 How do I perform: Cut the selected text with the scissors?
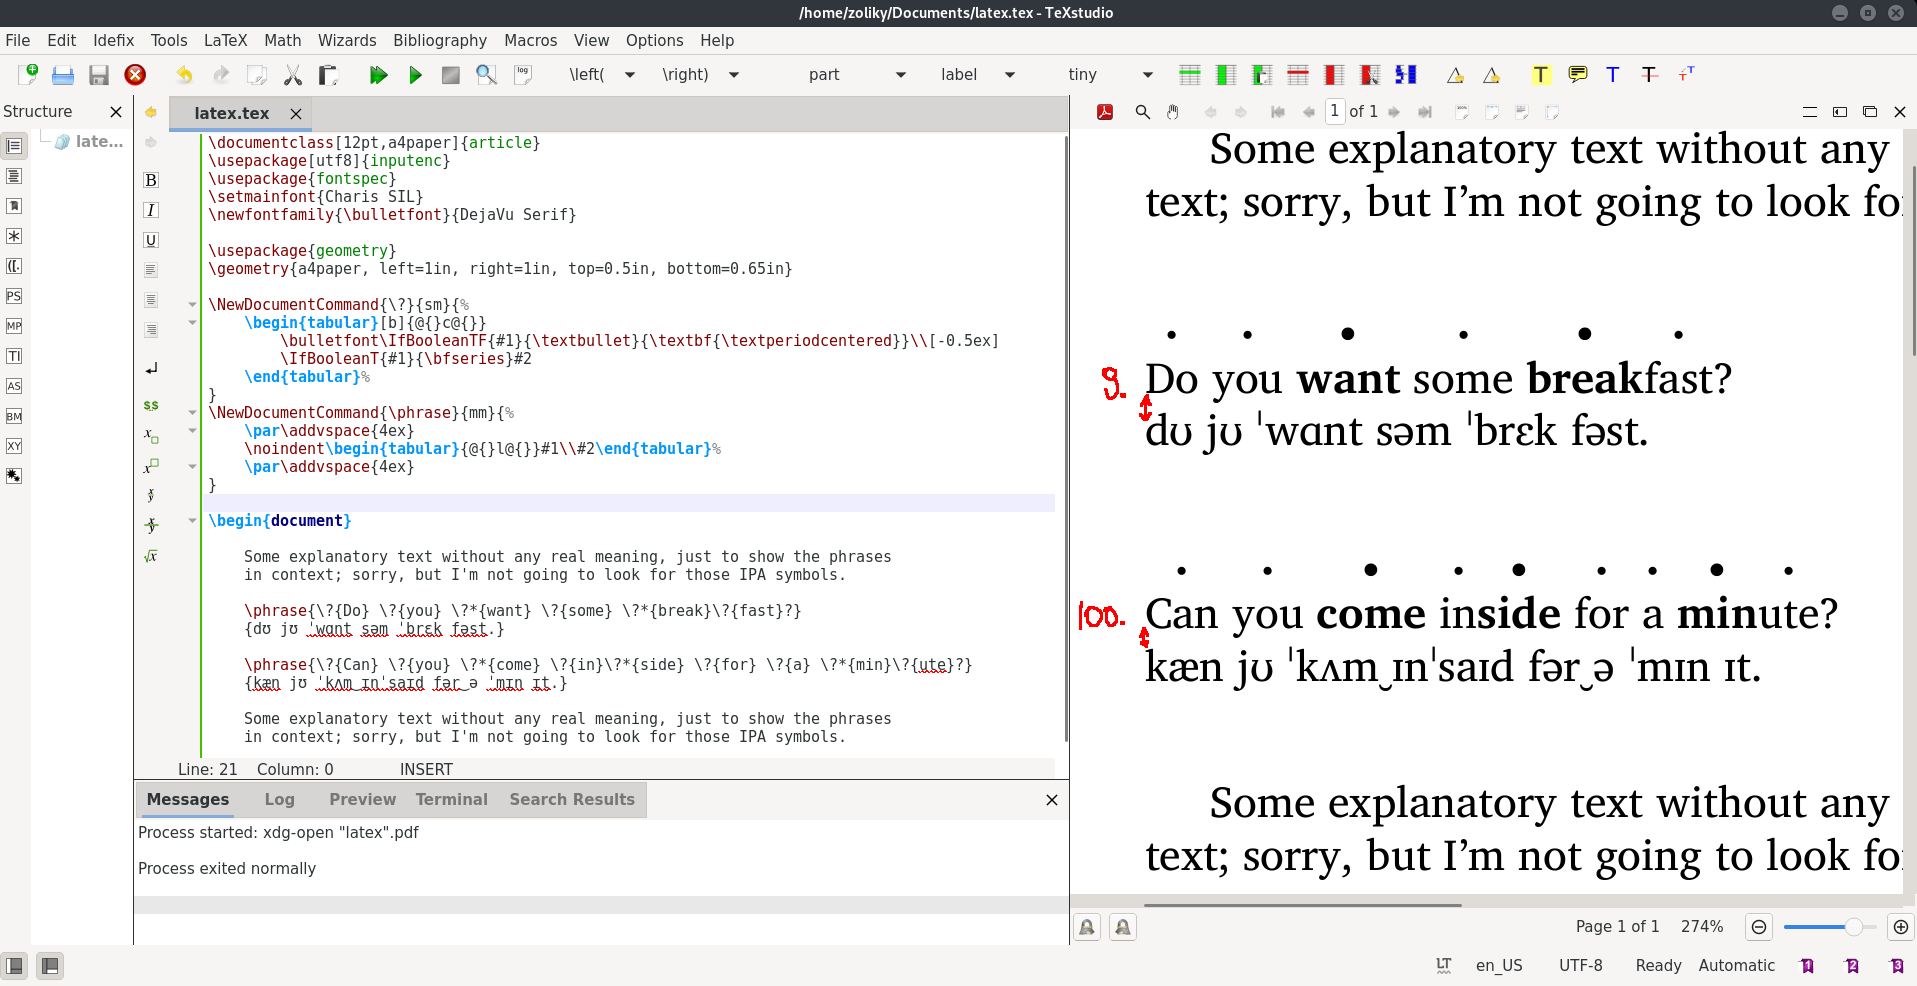(292, 75)
